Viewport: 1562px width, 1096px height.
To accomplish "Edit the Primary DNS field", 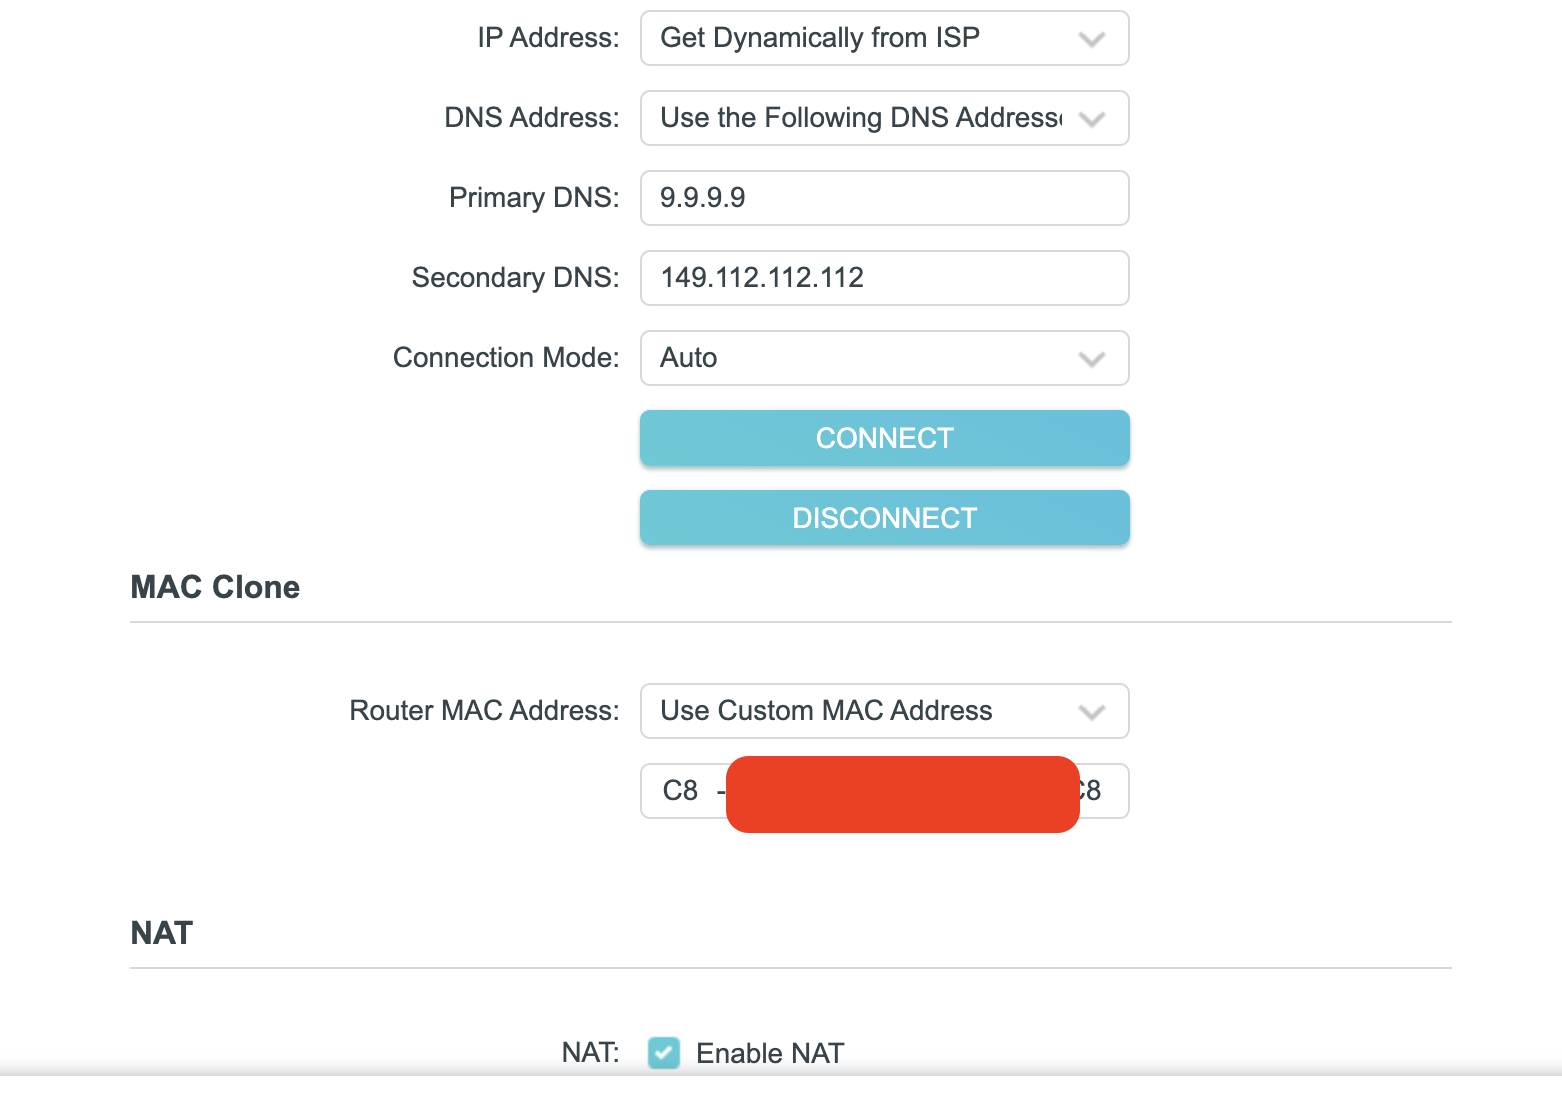I will [884, 198].
